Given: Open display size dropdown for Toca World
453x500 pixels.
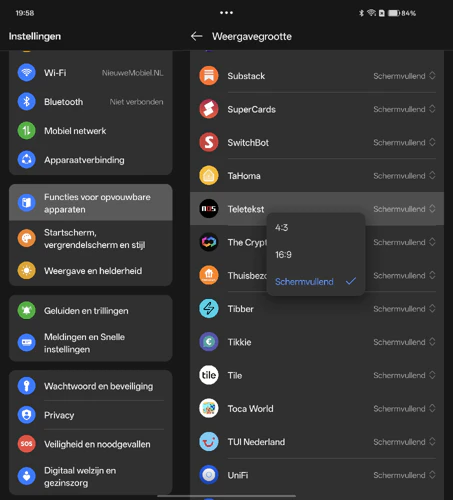Looking at the screenshot, I should coord(404,408).
